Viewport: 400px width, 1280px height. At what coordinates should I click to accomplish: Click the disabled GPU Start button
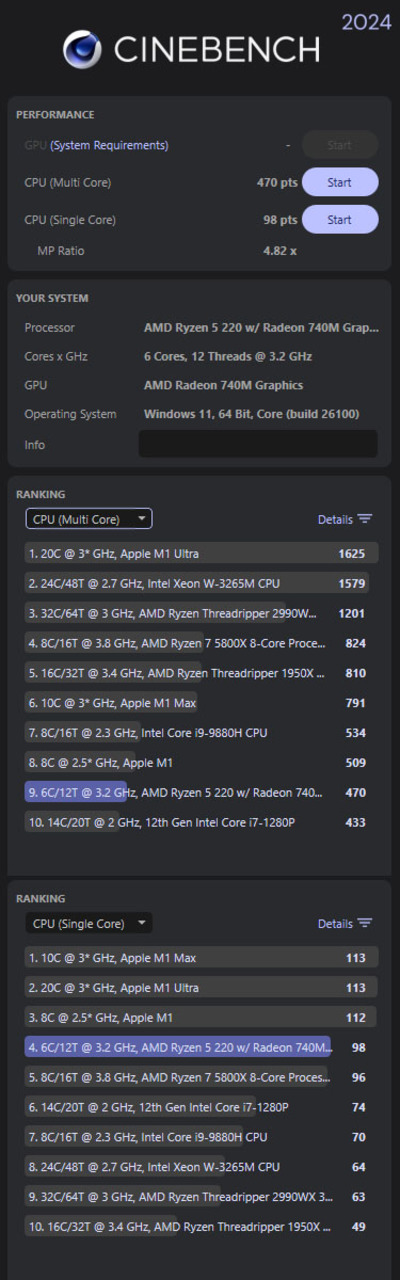click(340, 145)
